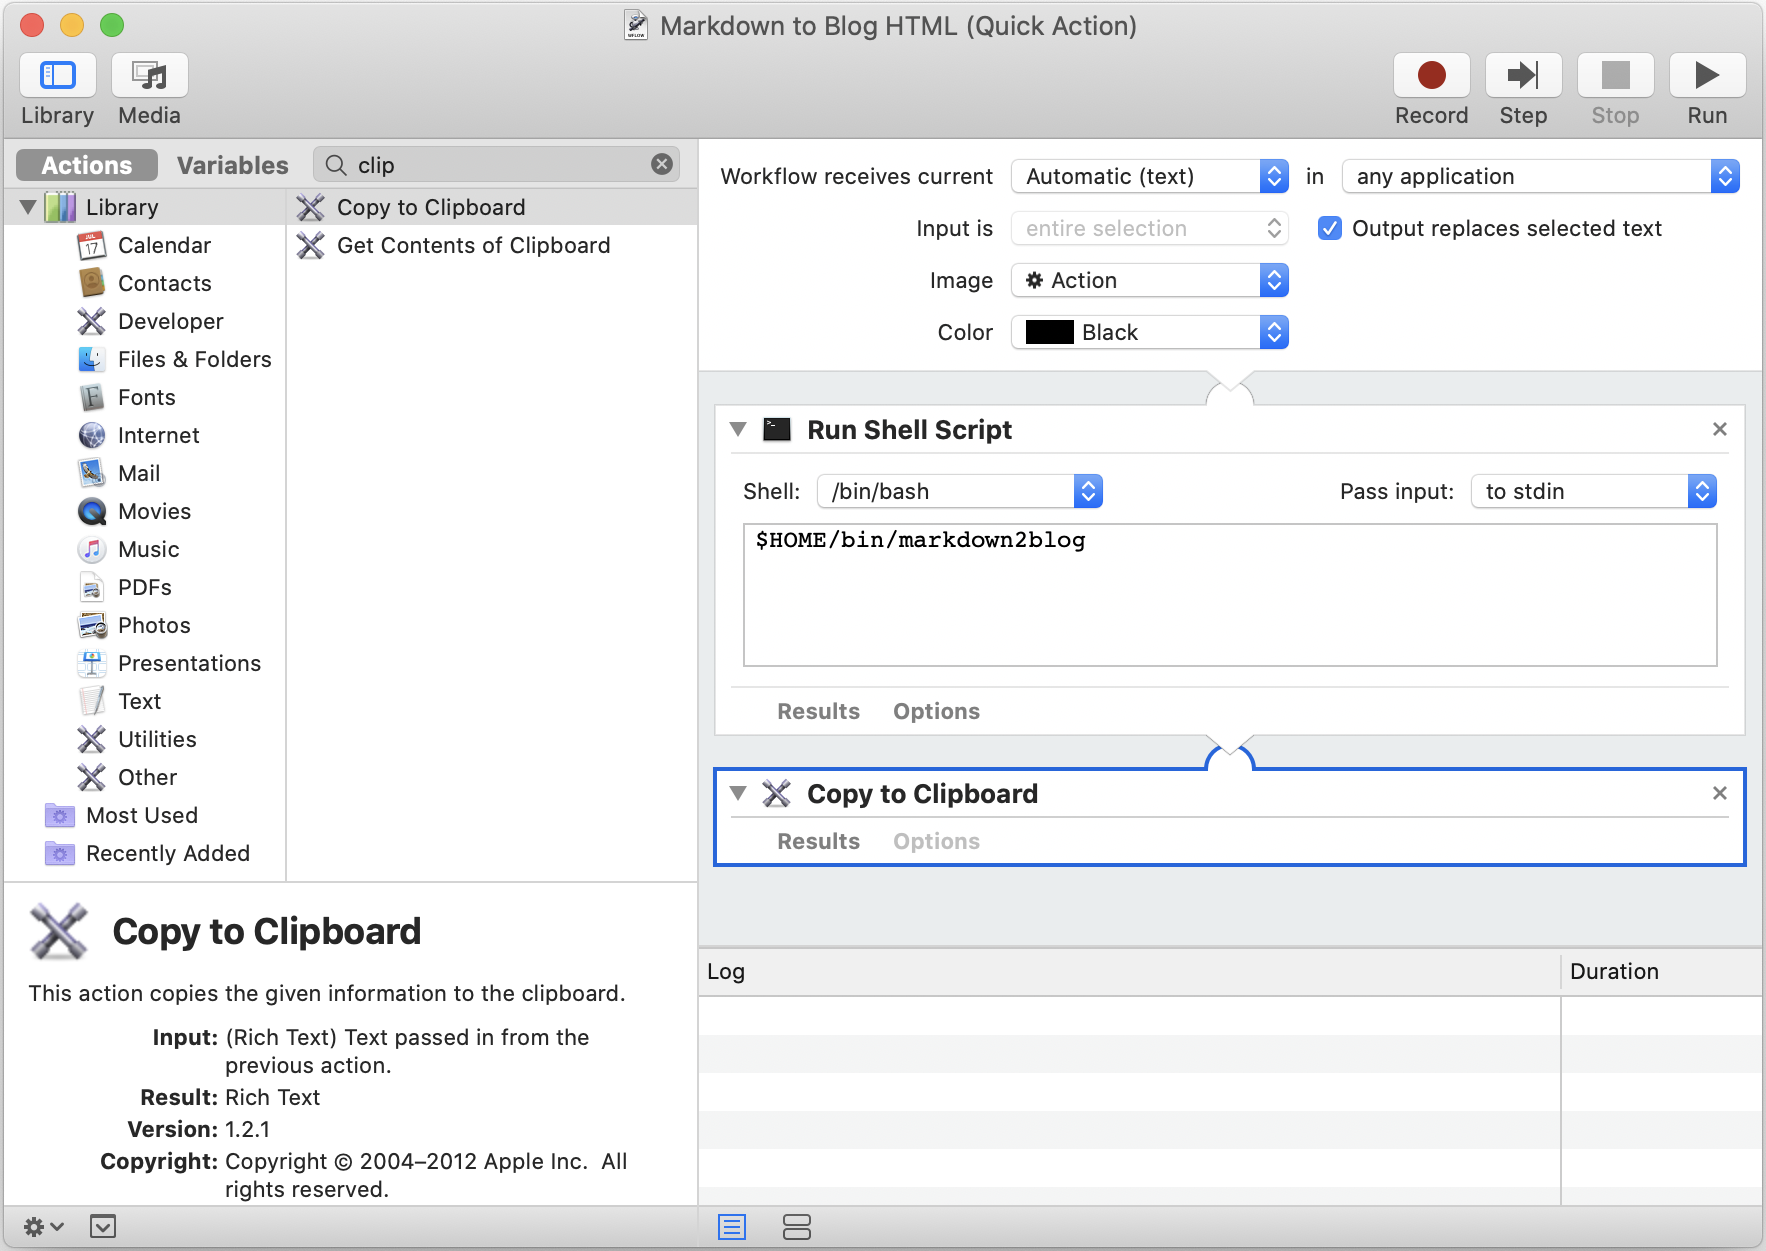Switch to the stacked variables view icon
Screen dimensions: 1766x1251
pos(797,1226)
